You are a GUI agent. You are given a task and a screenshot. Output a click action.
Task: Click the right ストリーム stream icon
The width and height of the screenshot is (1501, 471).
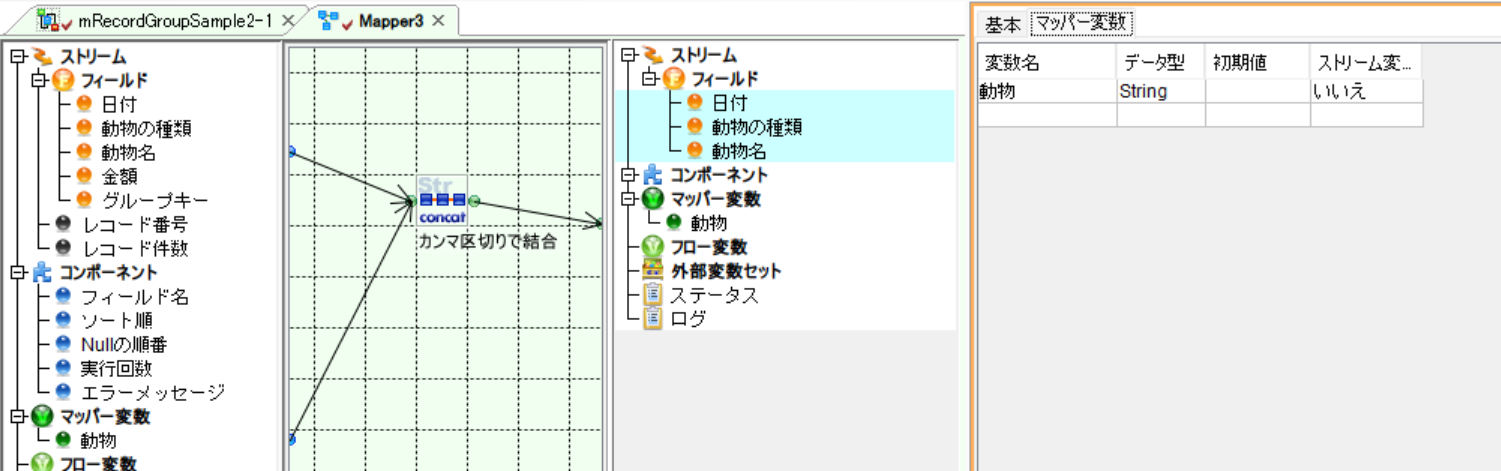click(651, 55)
